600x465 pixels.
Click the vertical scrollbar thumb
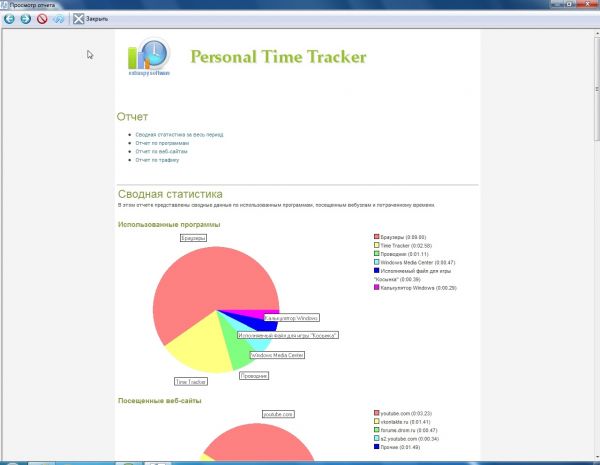pyautogui.click(x=597, y=90)
